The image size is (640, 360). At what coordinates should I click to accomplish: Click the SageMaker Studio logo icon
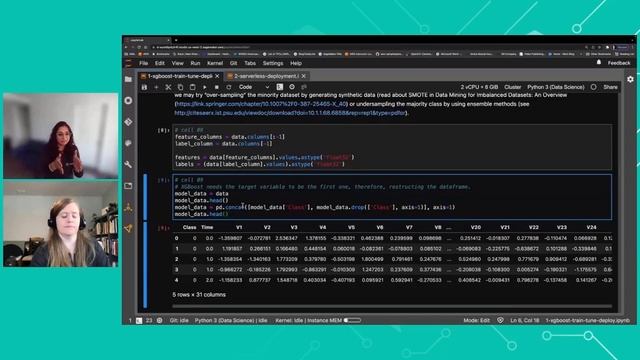point(129,63)
